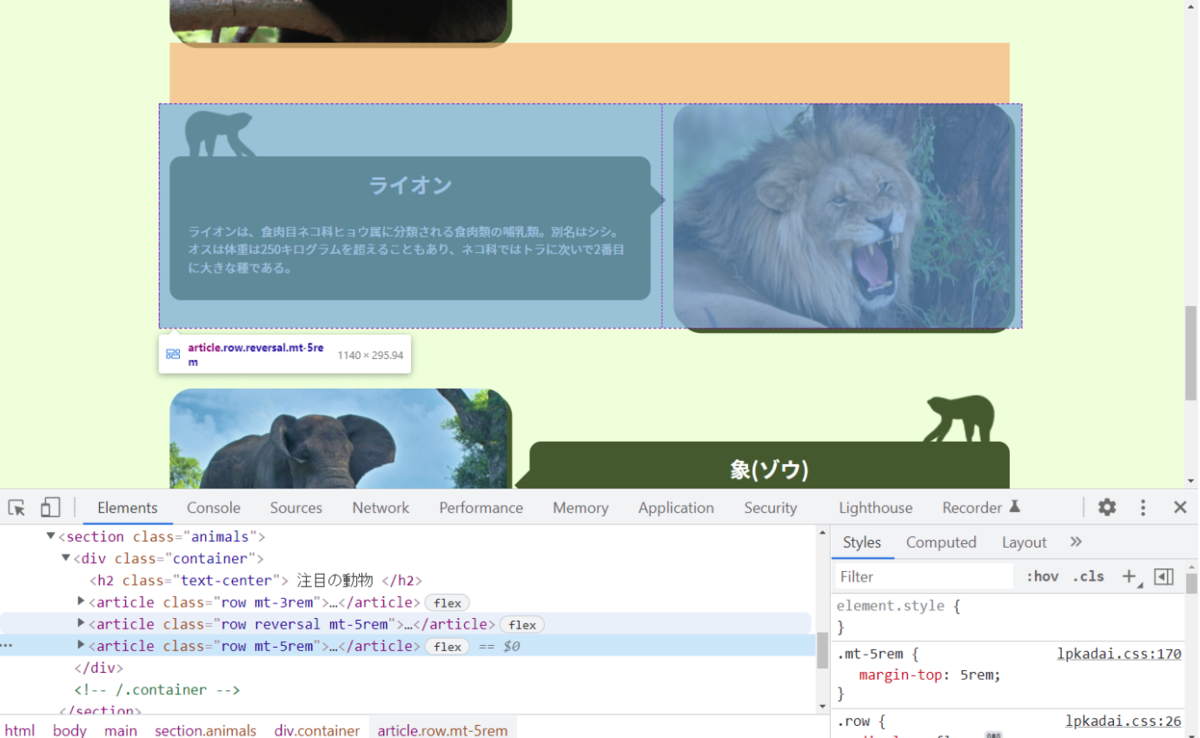Screen dimensions: 1200x738
Task: Switch to the Elements tab
Action: 127,507
